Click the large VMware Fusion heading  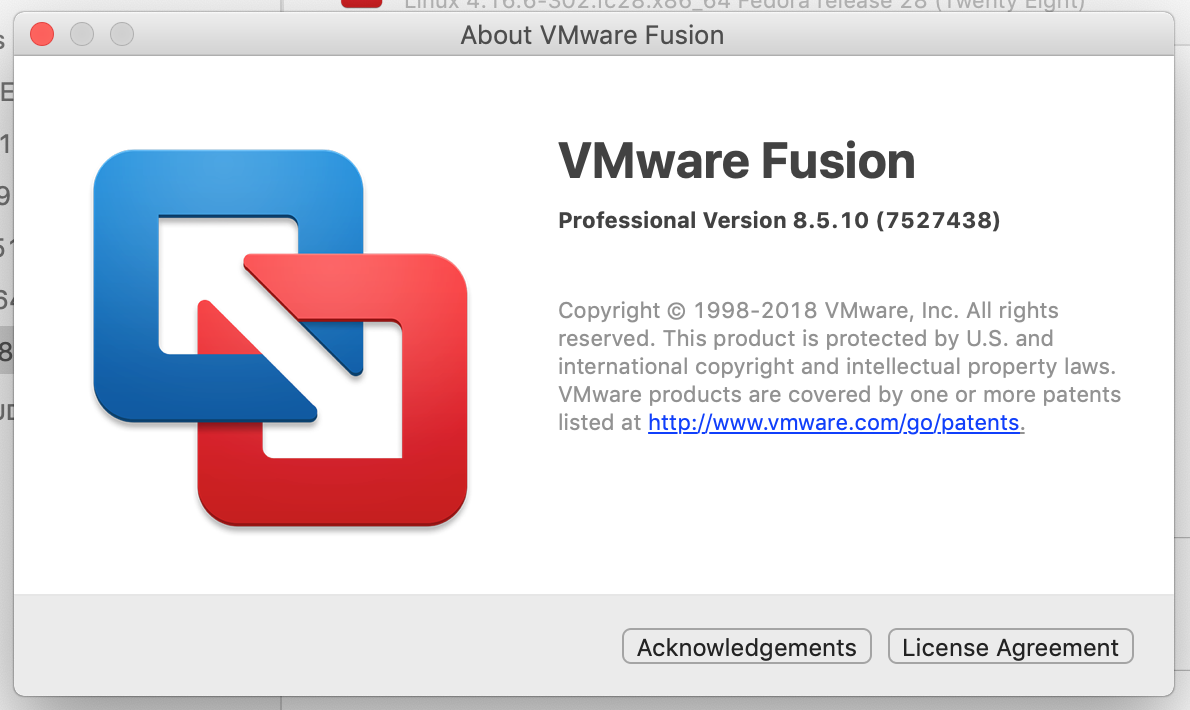click(x=737, y=161)
